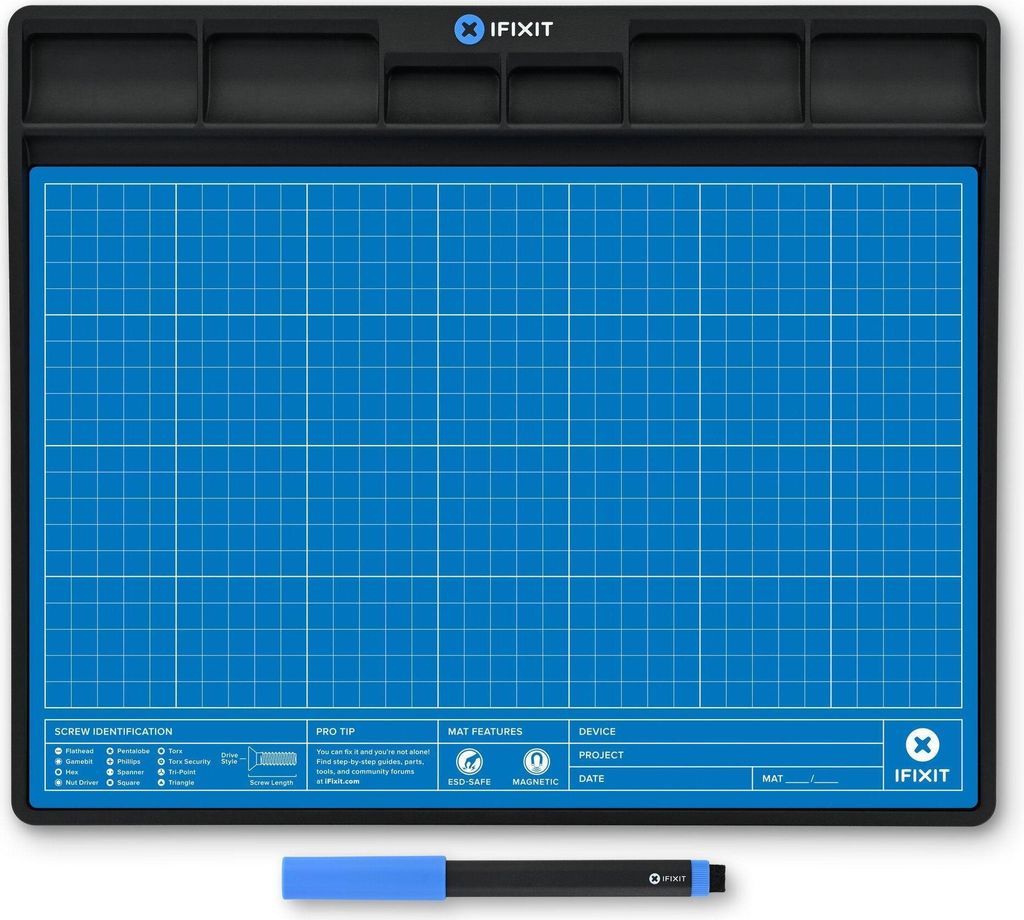
Task: Click the iFixit logo at top center
Action: (503, 29)
